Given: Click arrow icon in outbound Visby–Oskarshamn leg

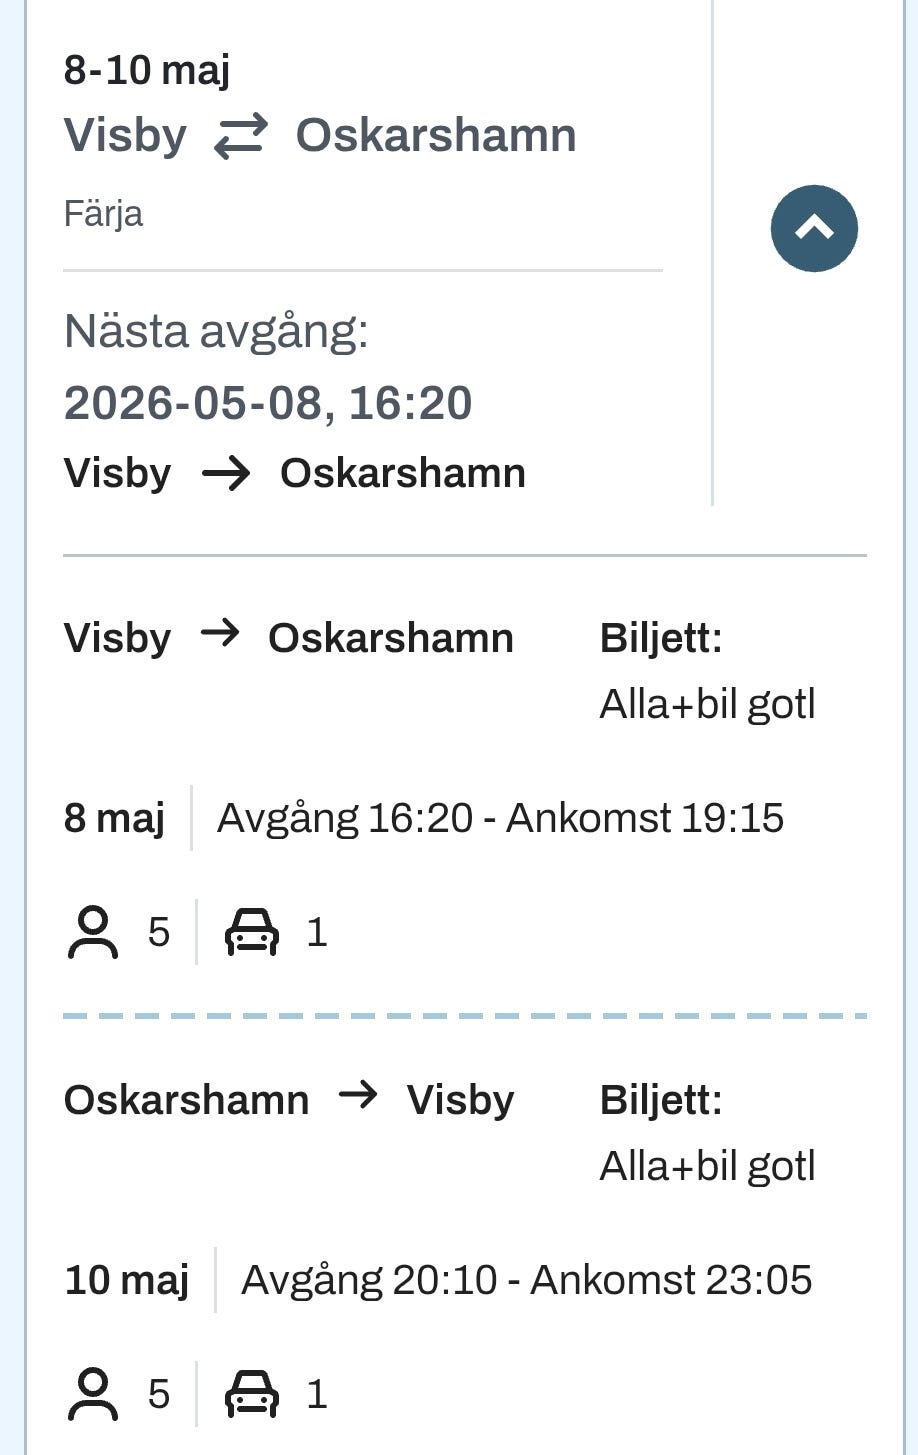Looking at the screenshot, I should point(220,633).
